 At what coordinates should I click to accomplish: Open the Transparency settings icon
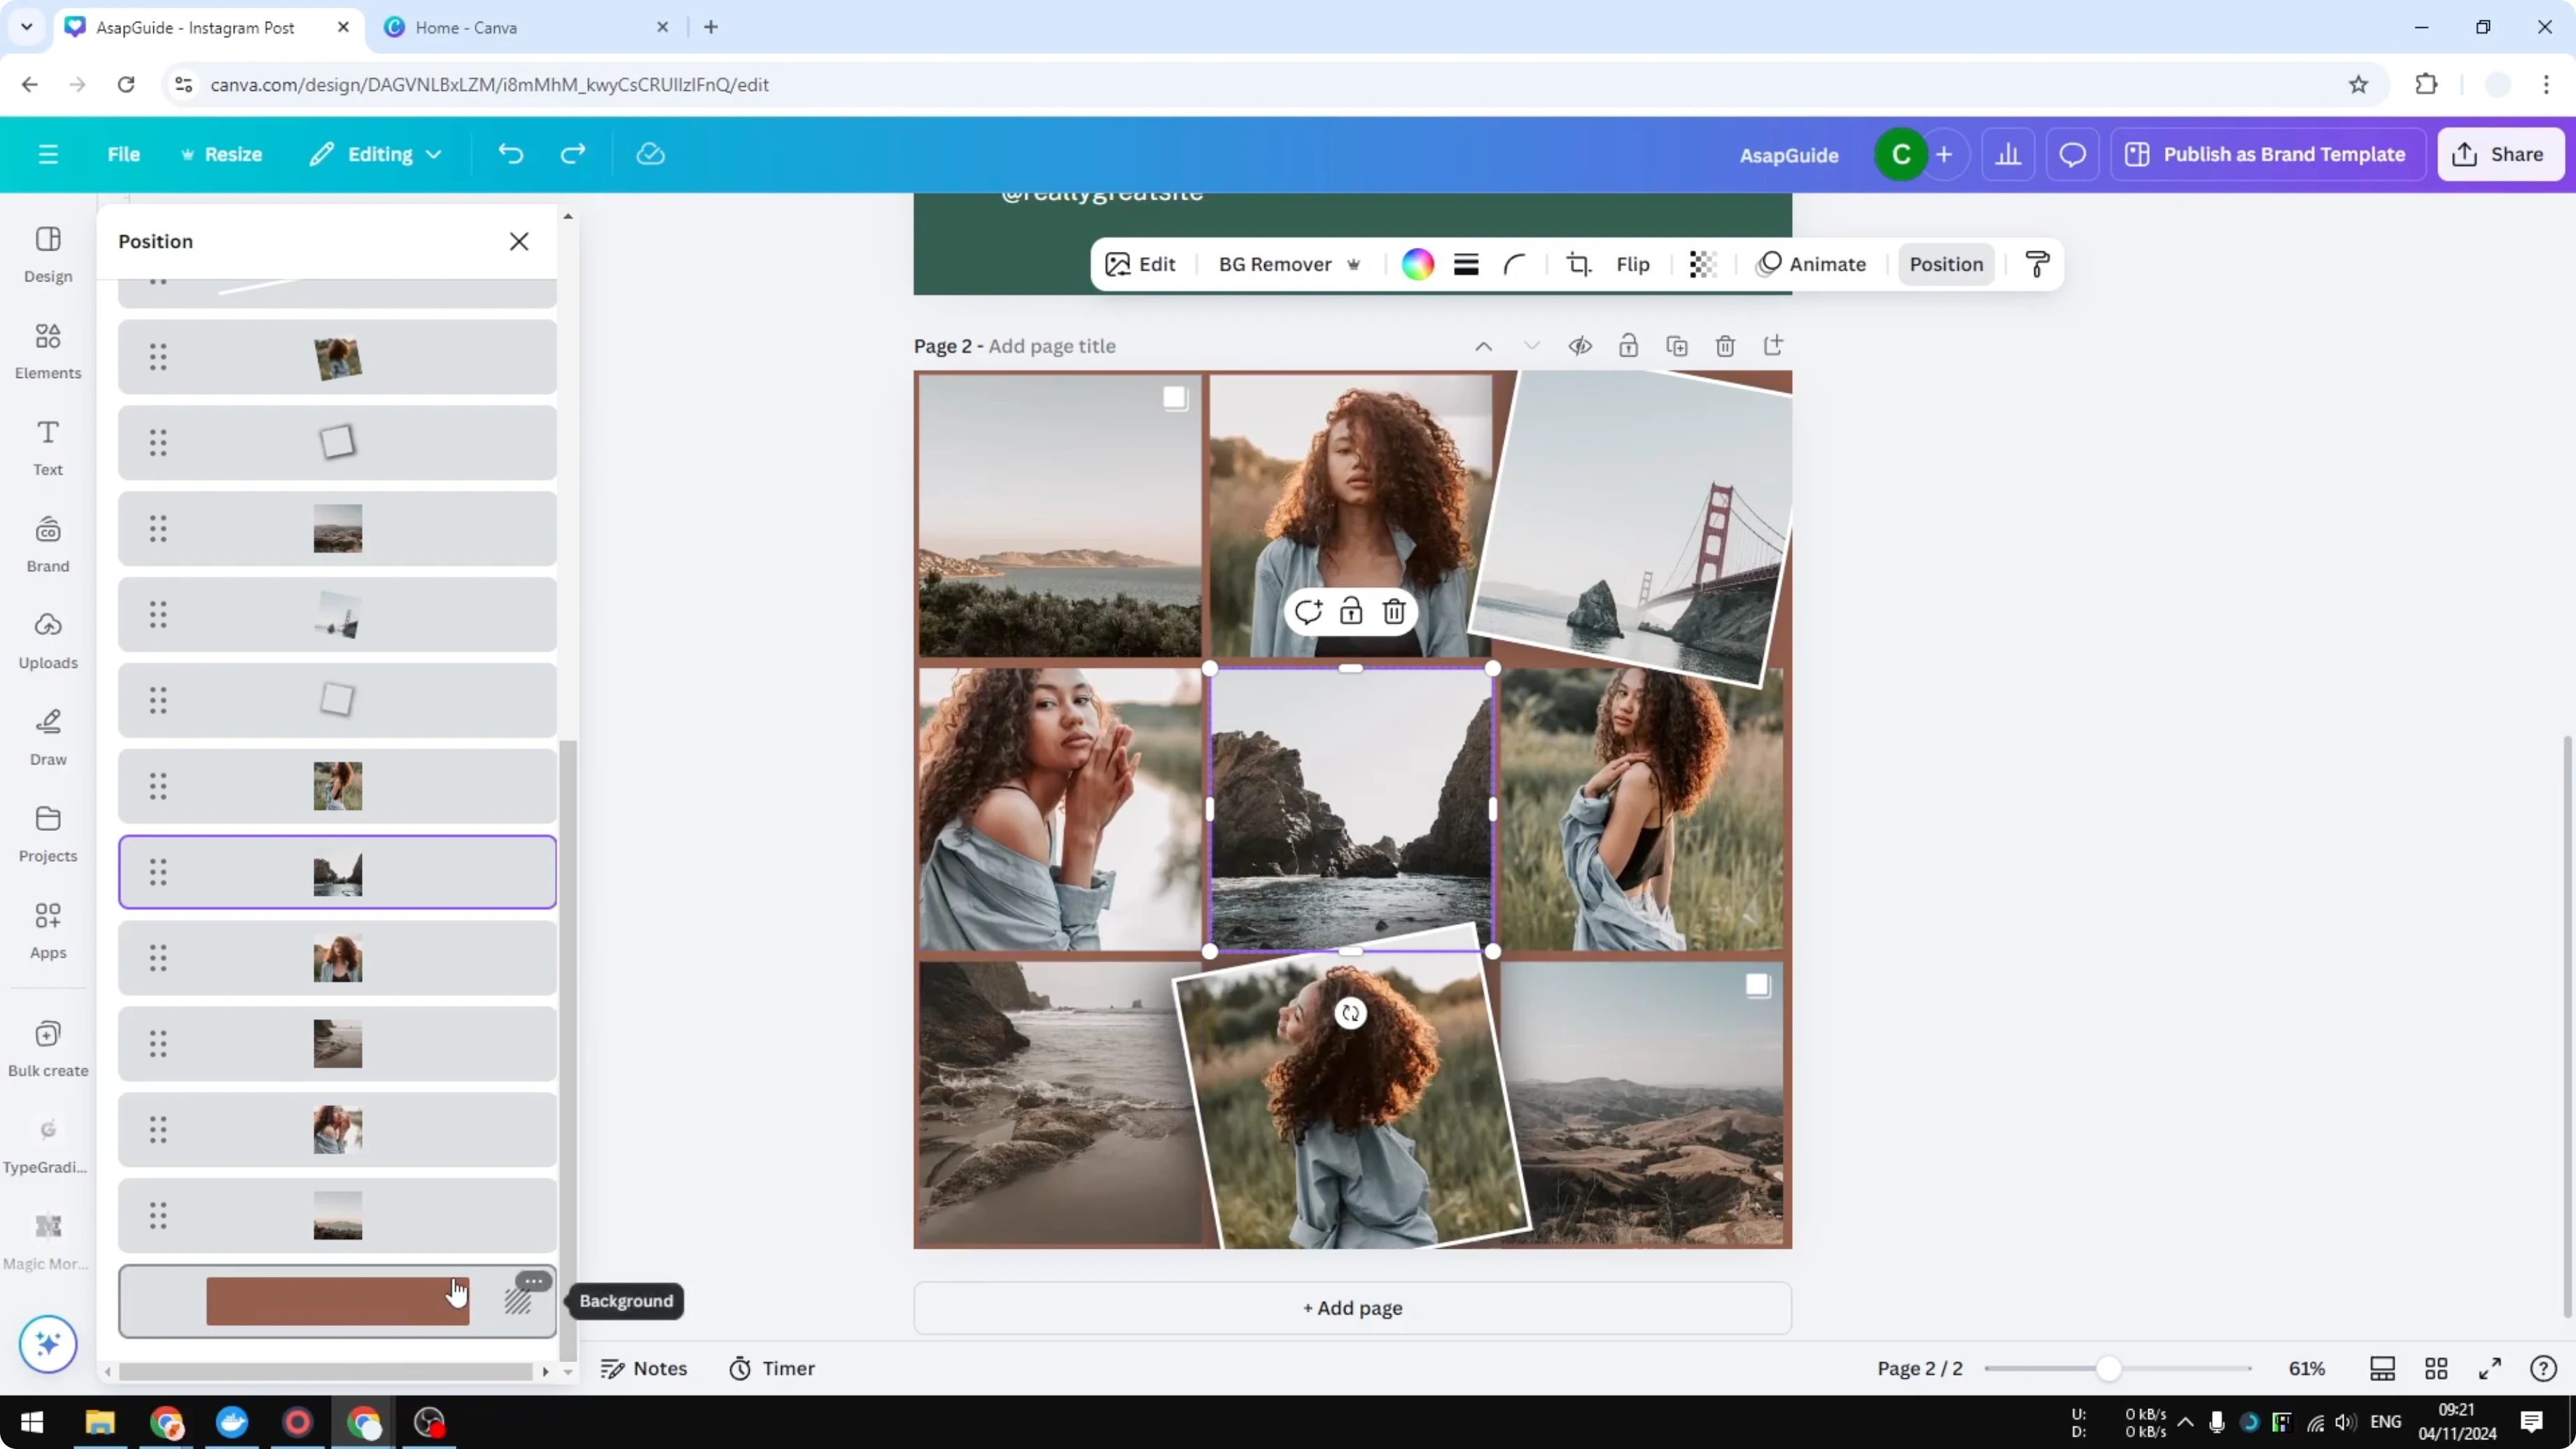1702,264
